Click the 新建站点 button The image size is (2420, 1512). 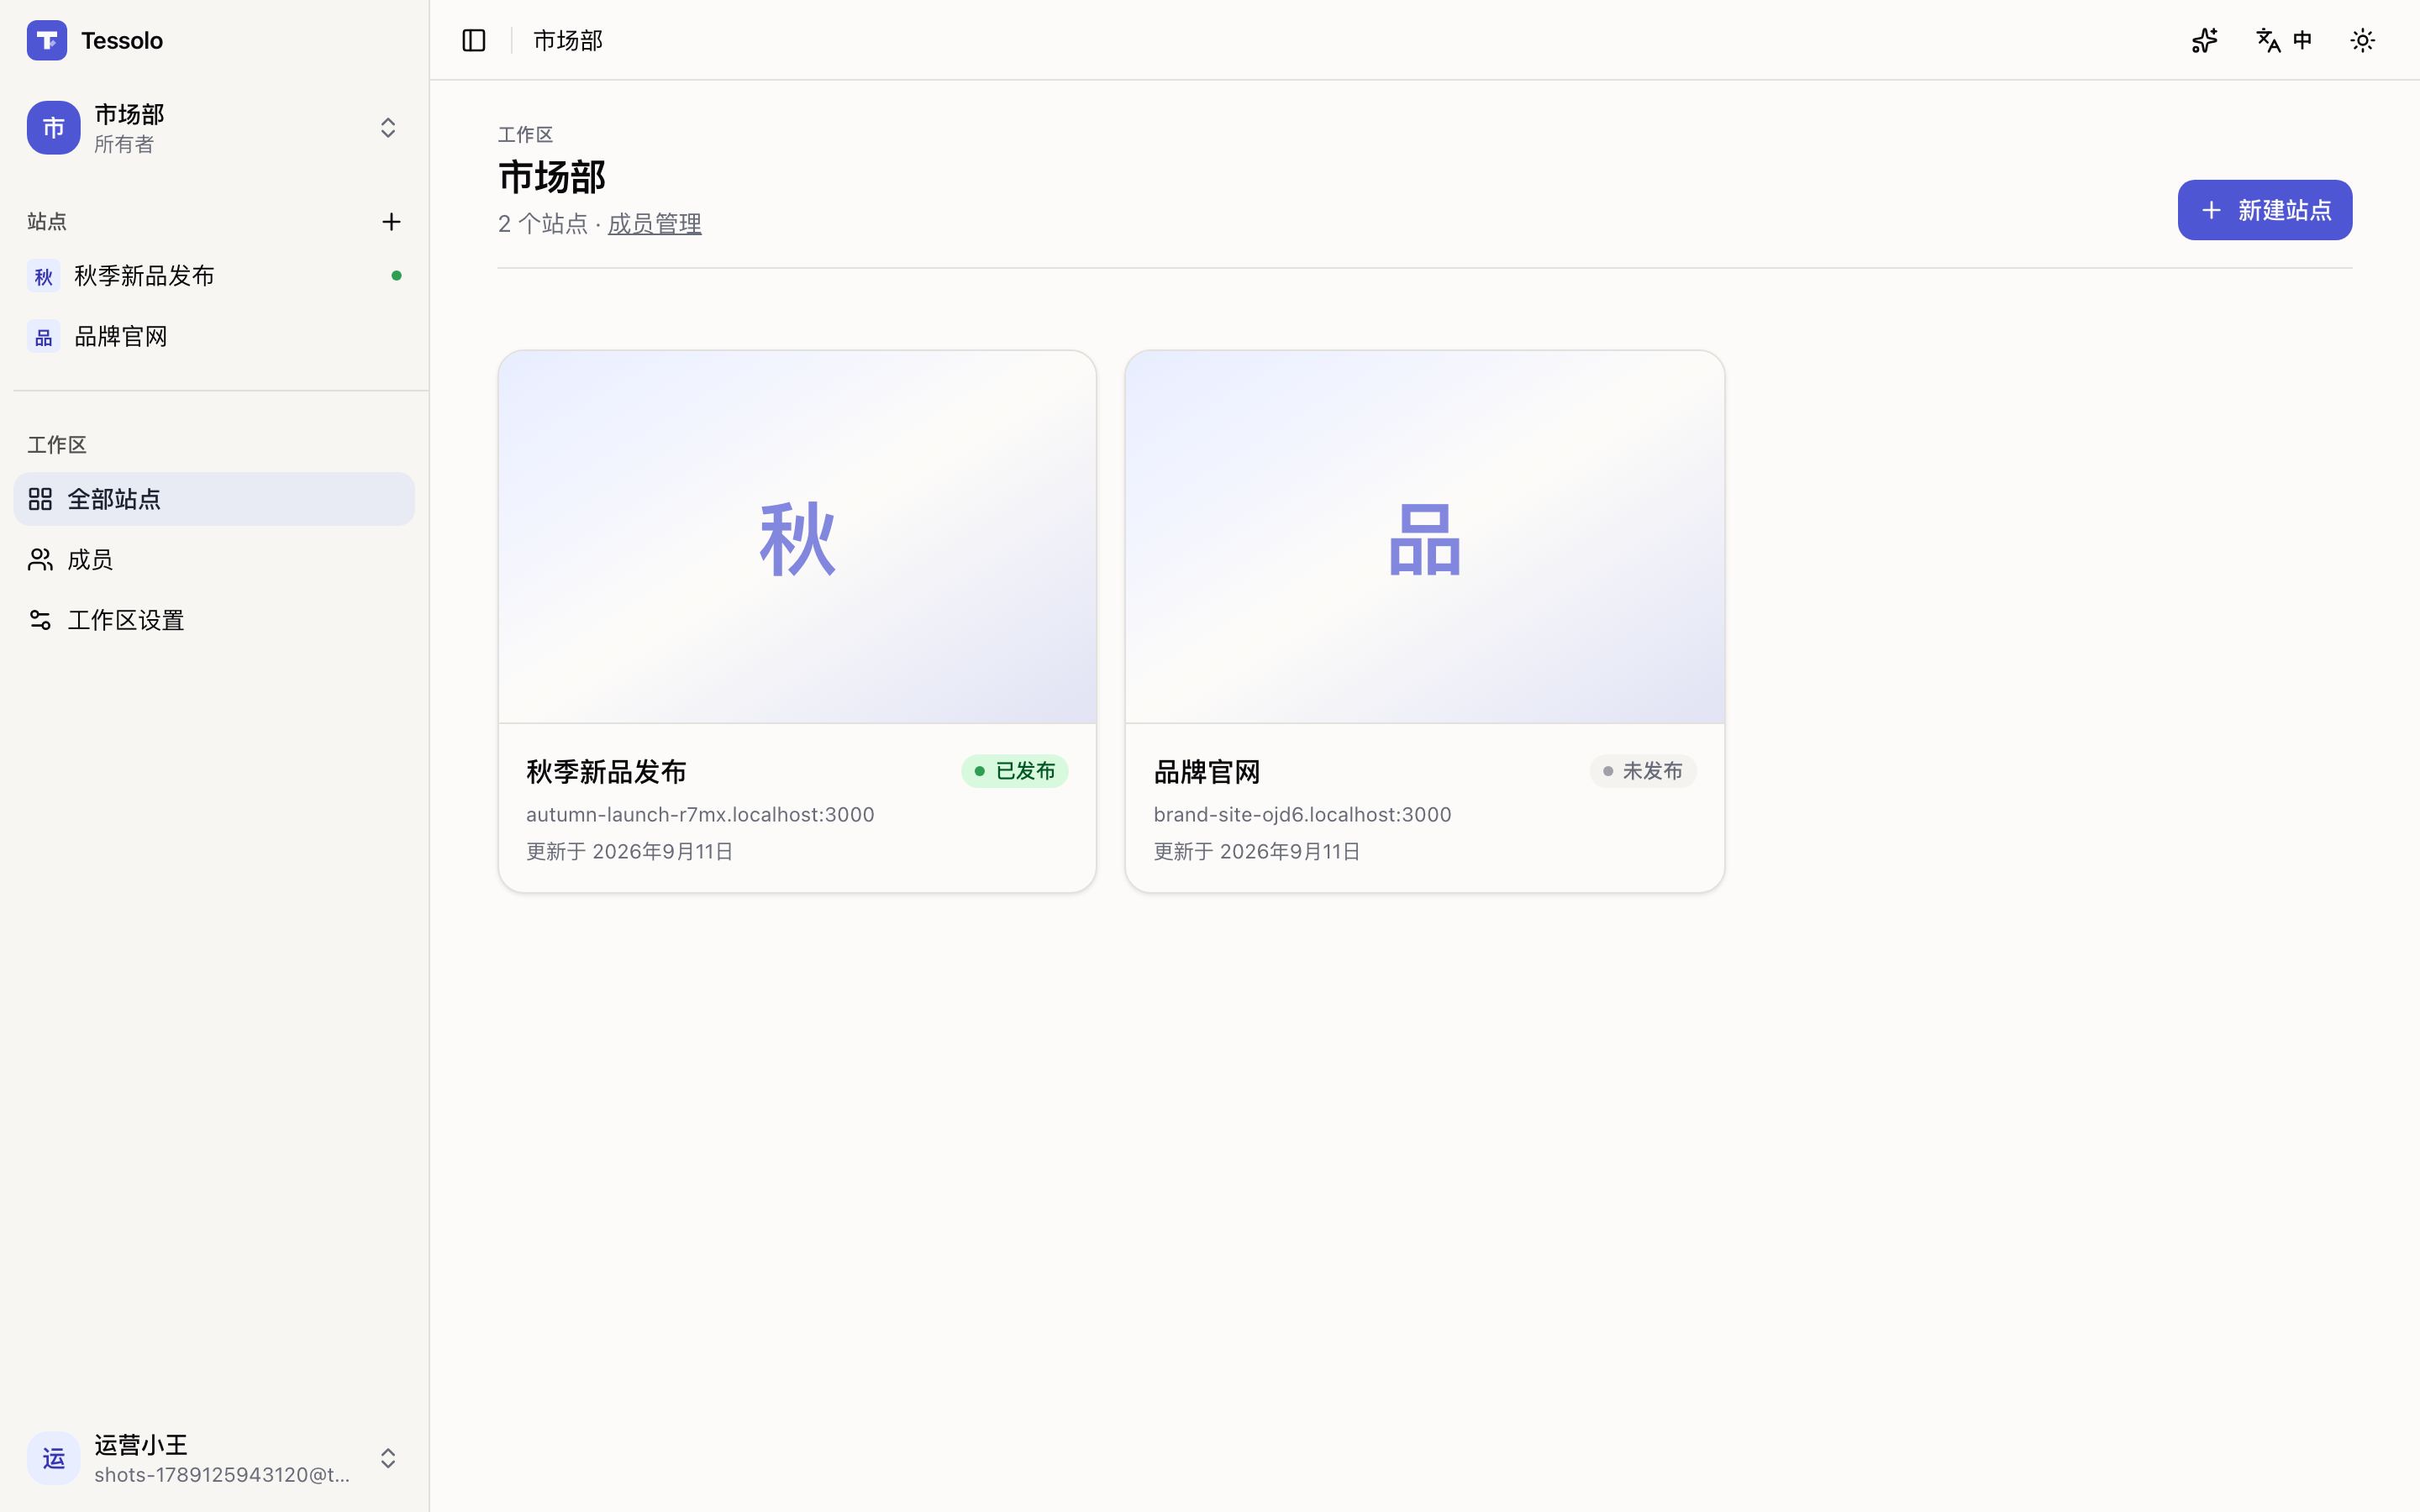click(2264, 210)
